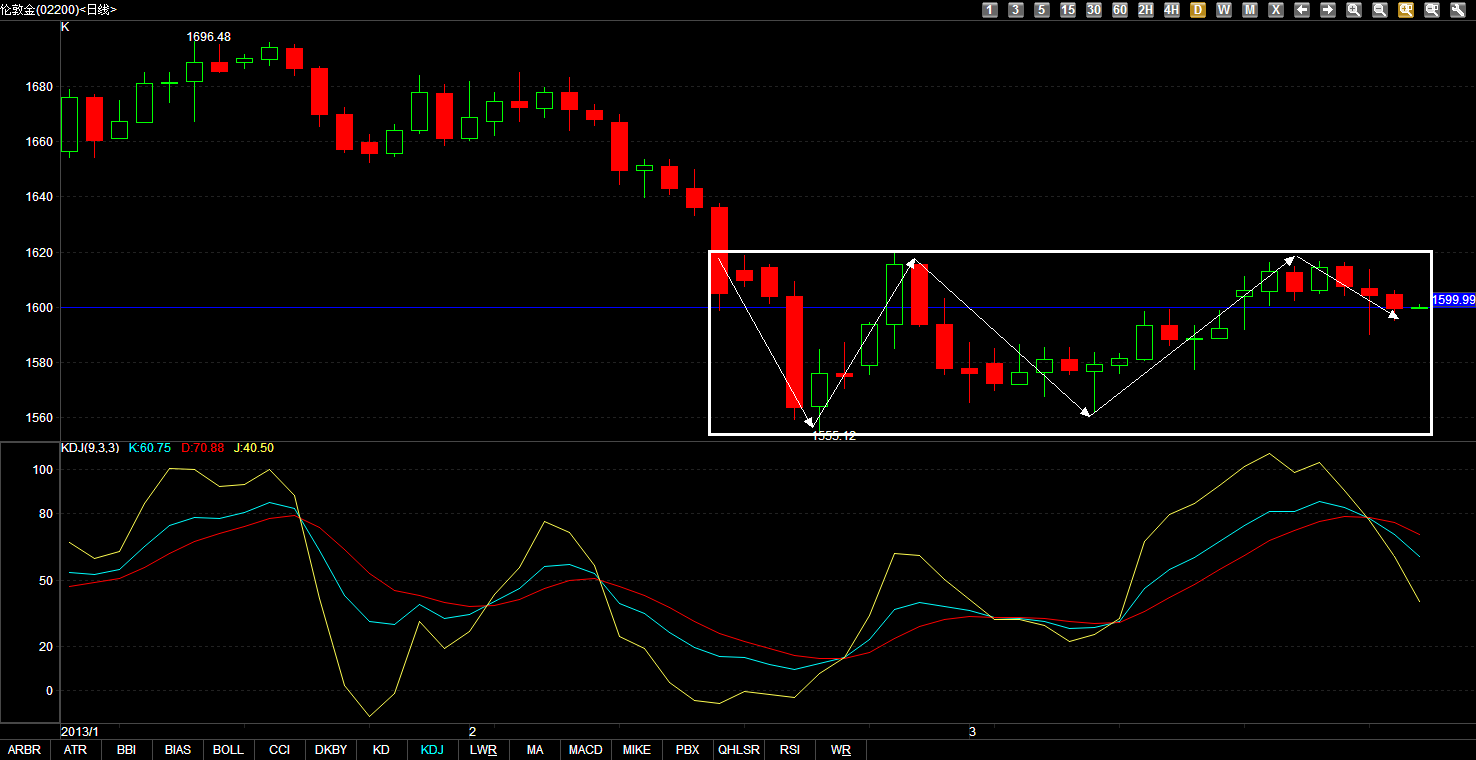Switch chart to 2H period
The height and width of the screenshot is (760, 1476).
click(1146, 9)
